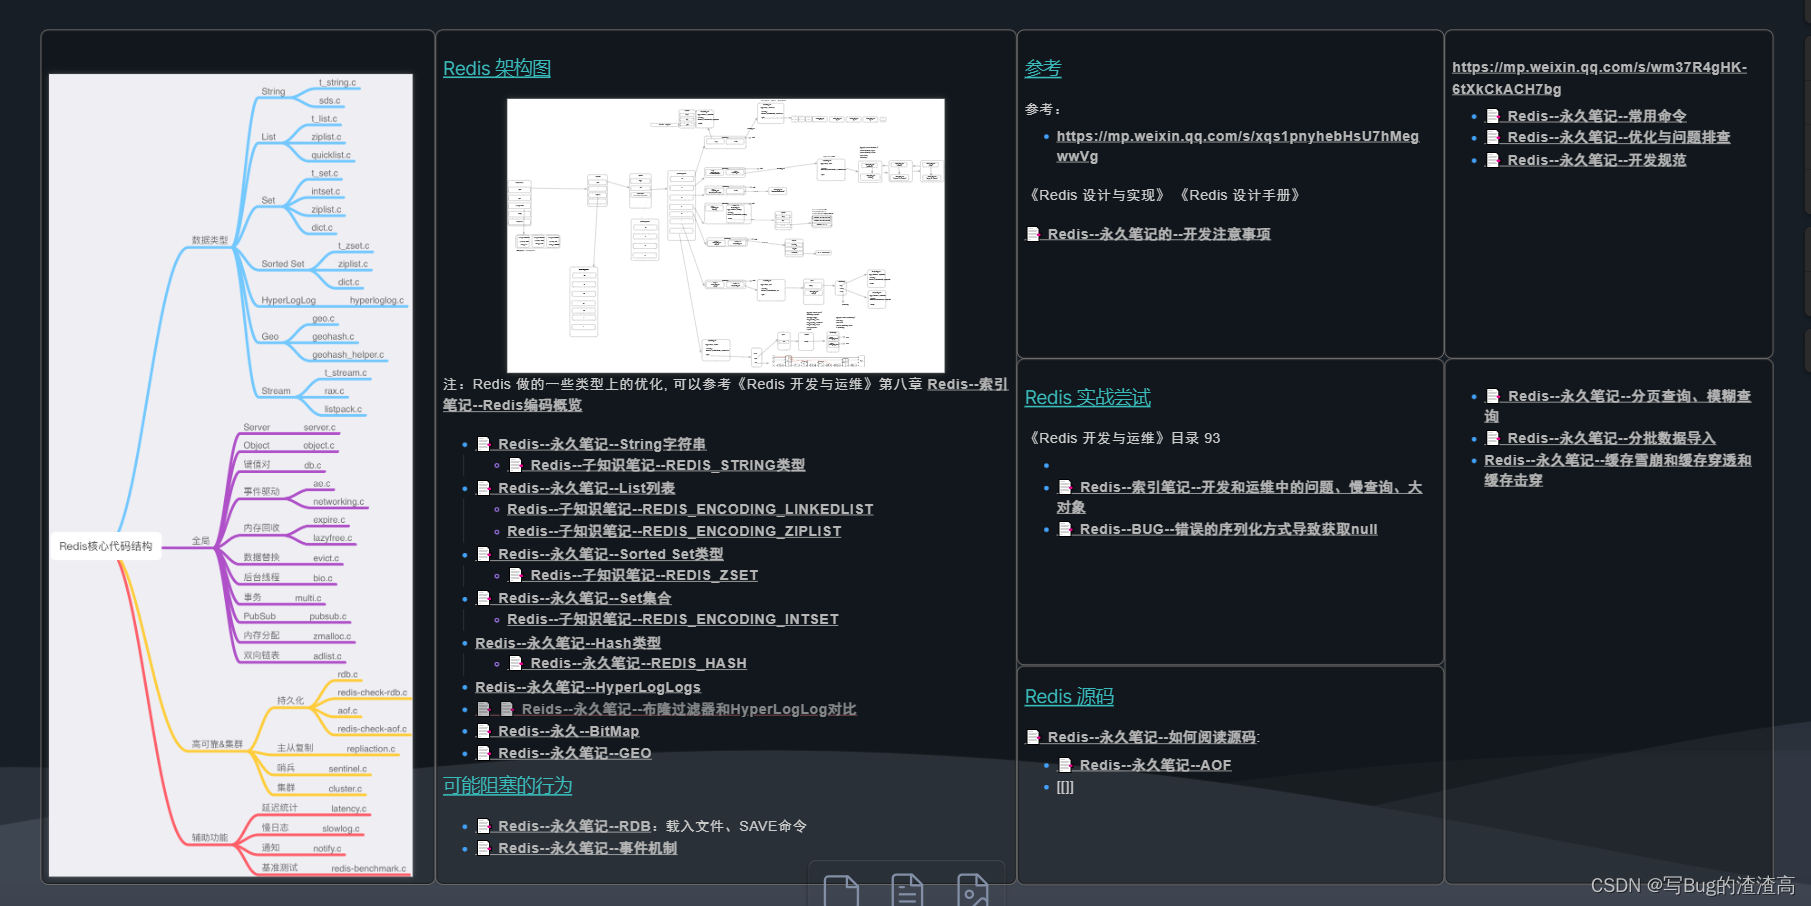Click the document icon before 'String字符串' note
Viewport: 1811px width, 906px height.
click(x=484, y=444)
